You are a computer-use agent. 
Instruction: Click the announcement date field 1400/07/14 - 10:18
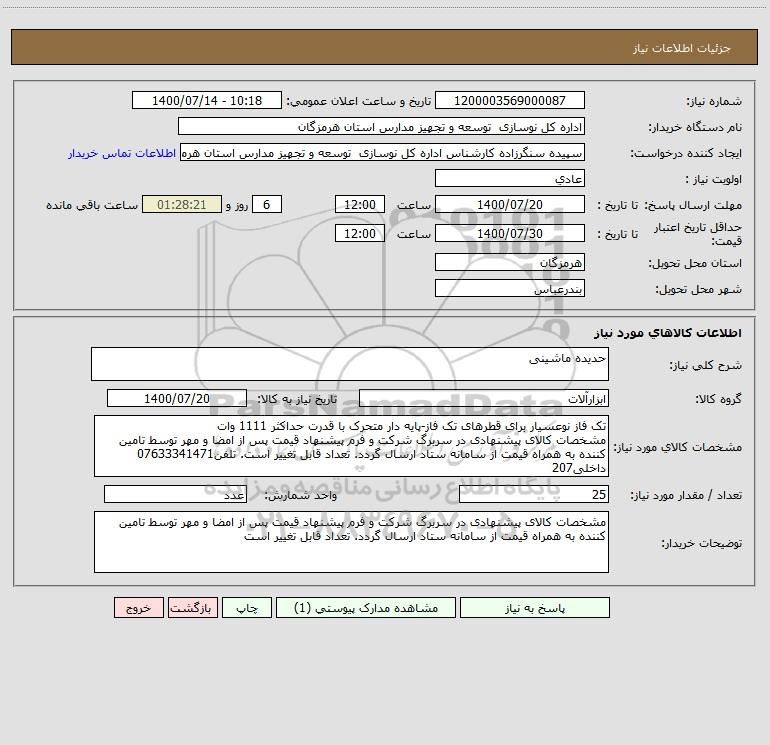207,100
